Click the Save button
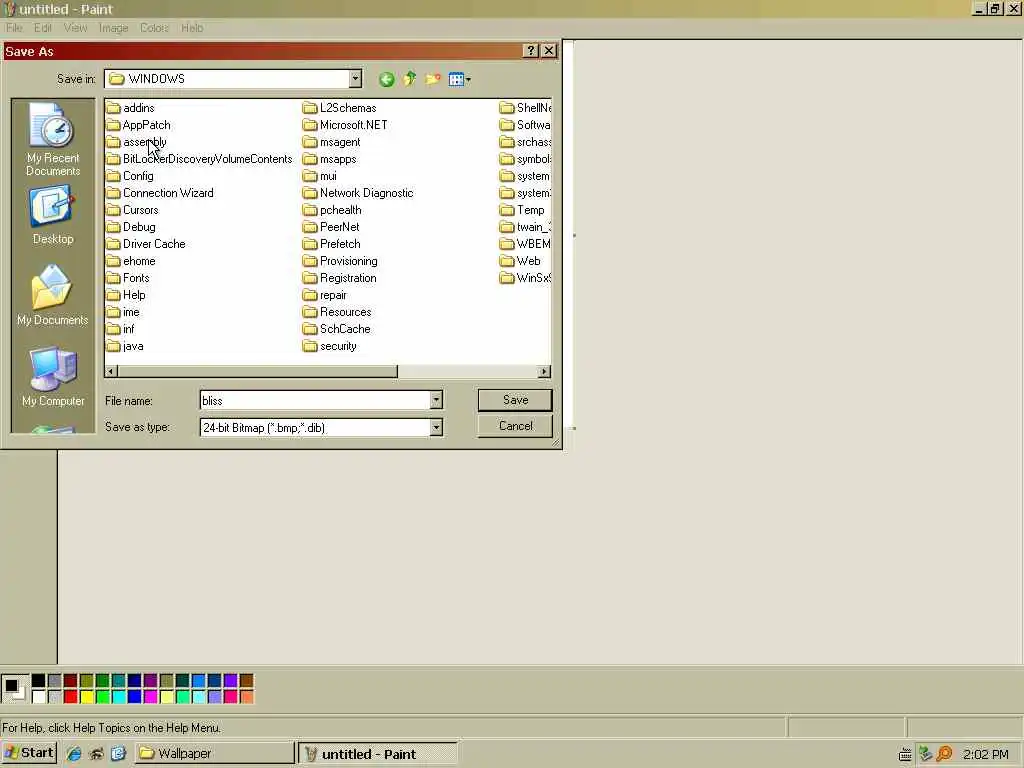The height and width of the screenshot is (768, 1024). coord(515,400)
